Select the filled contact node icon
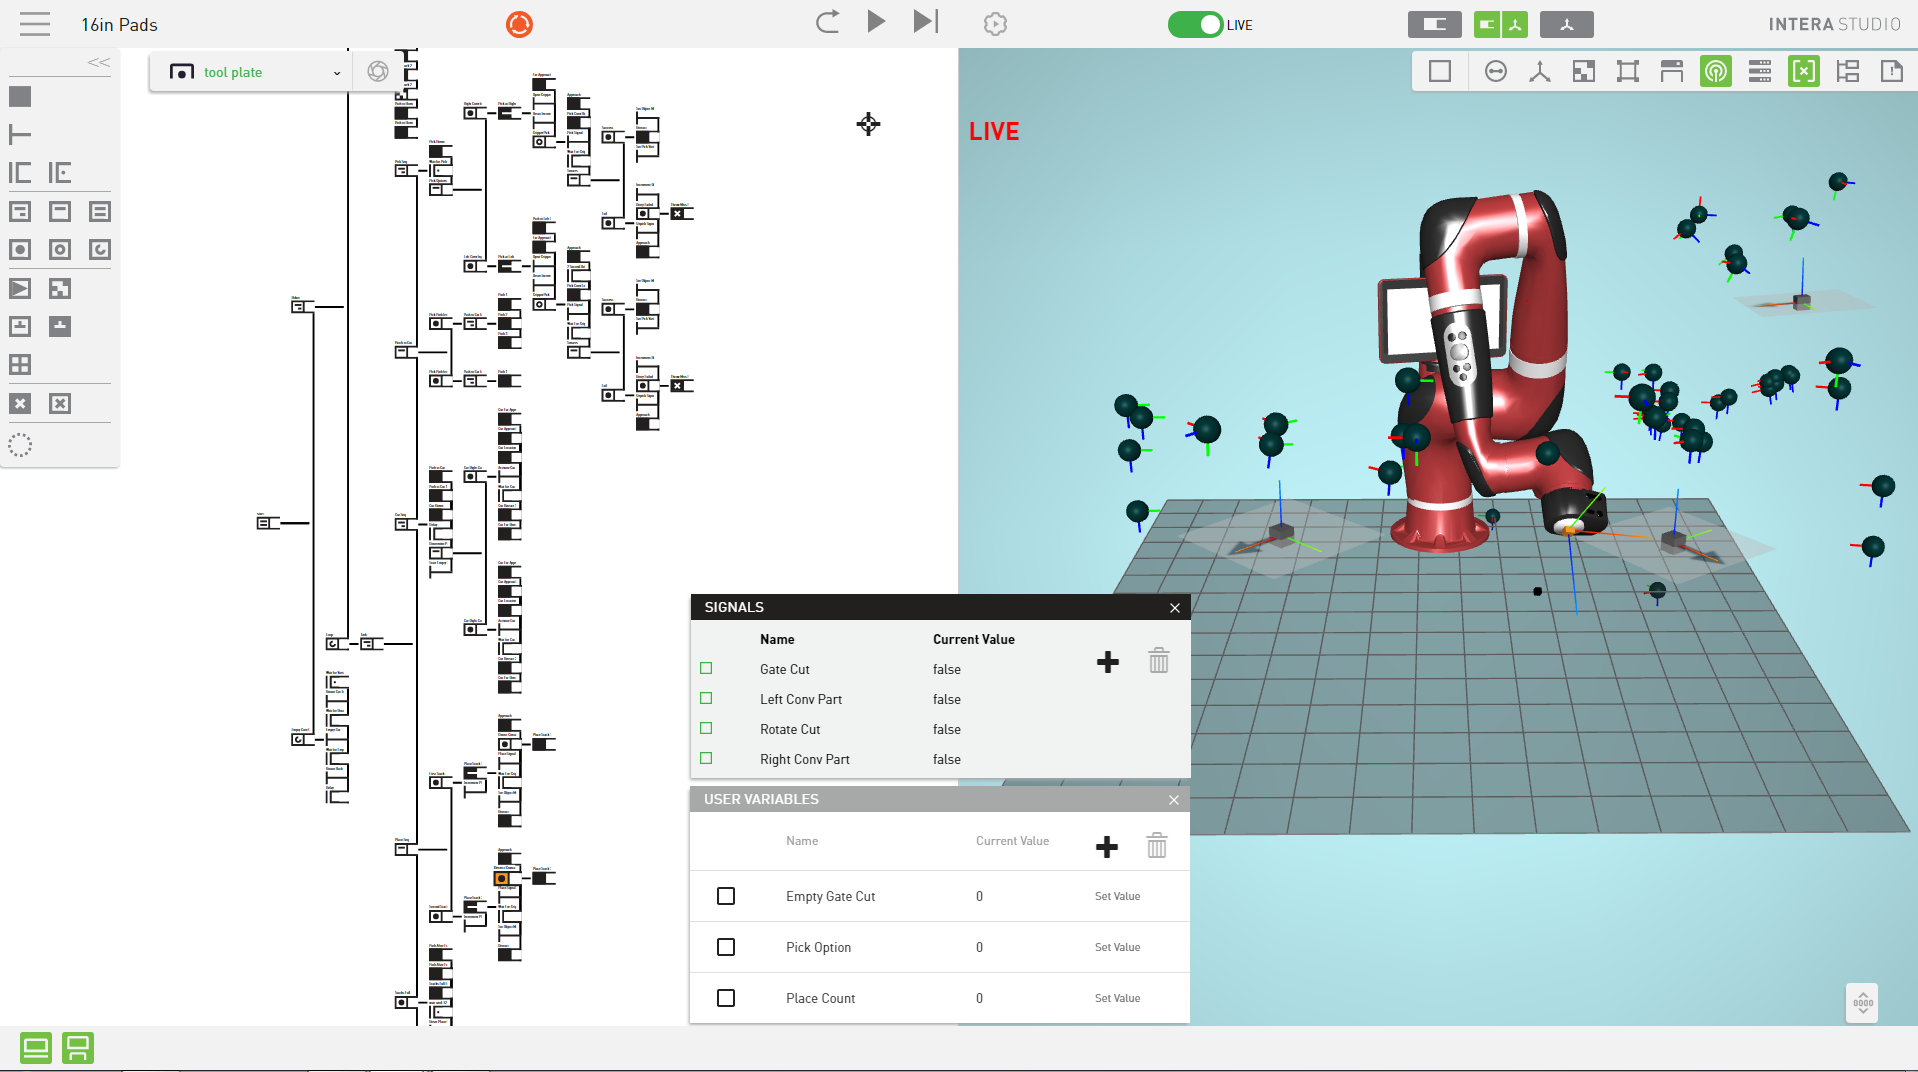Screen dimensions: 1918x1072 click(60, 326)
